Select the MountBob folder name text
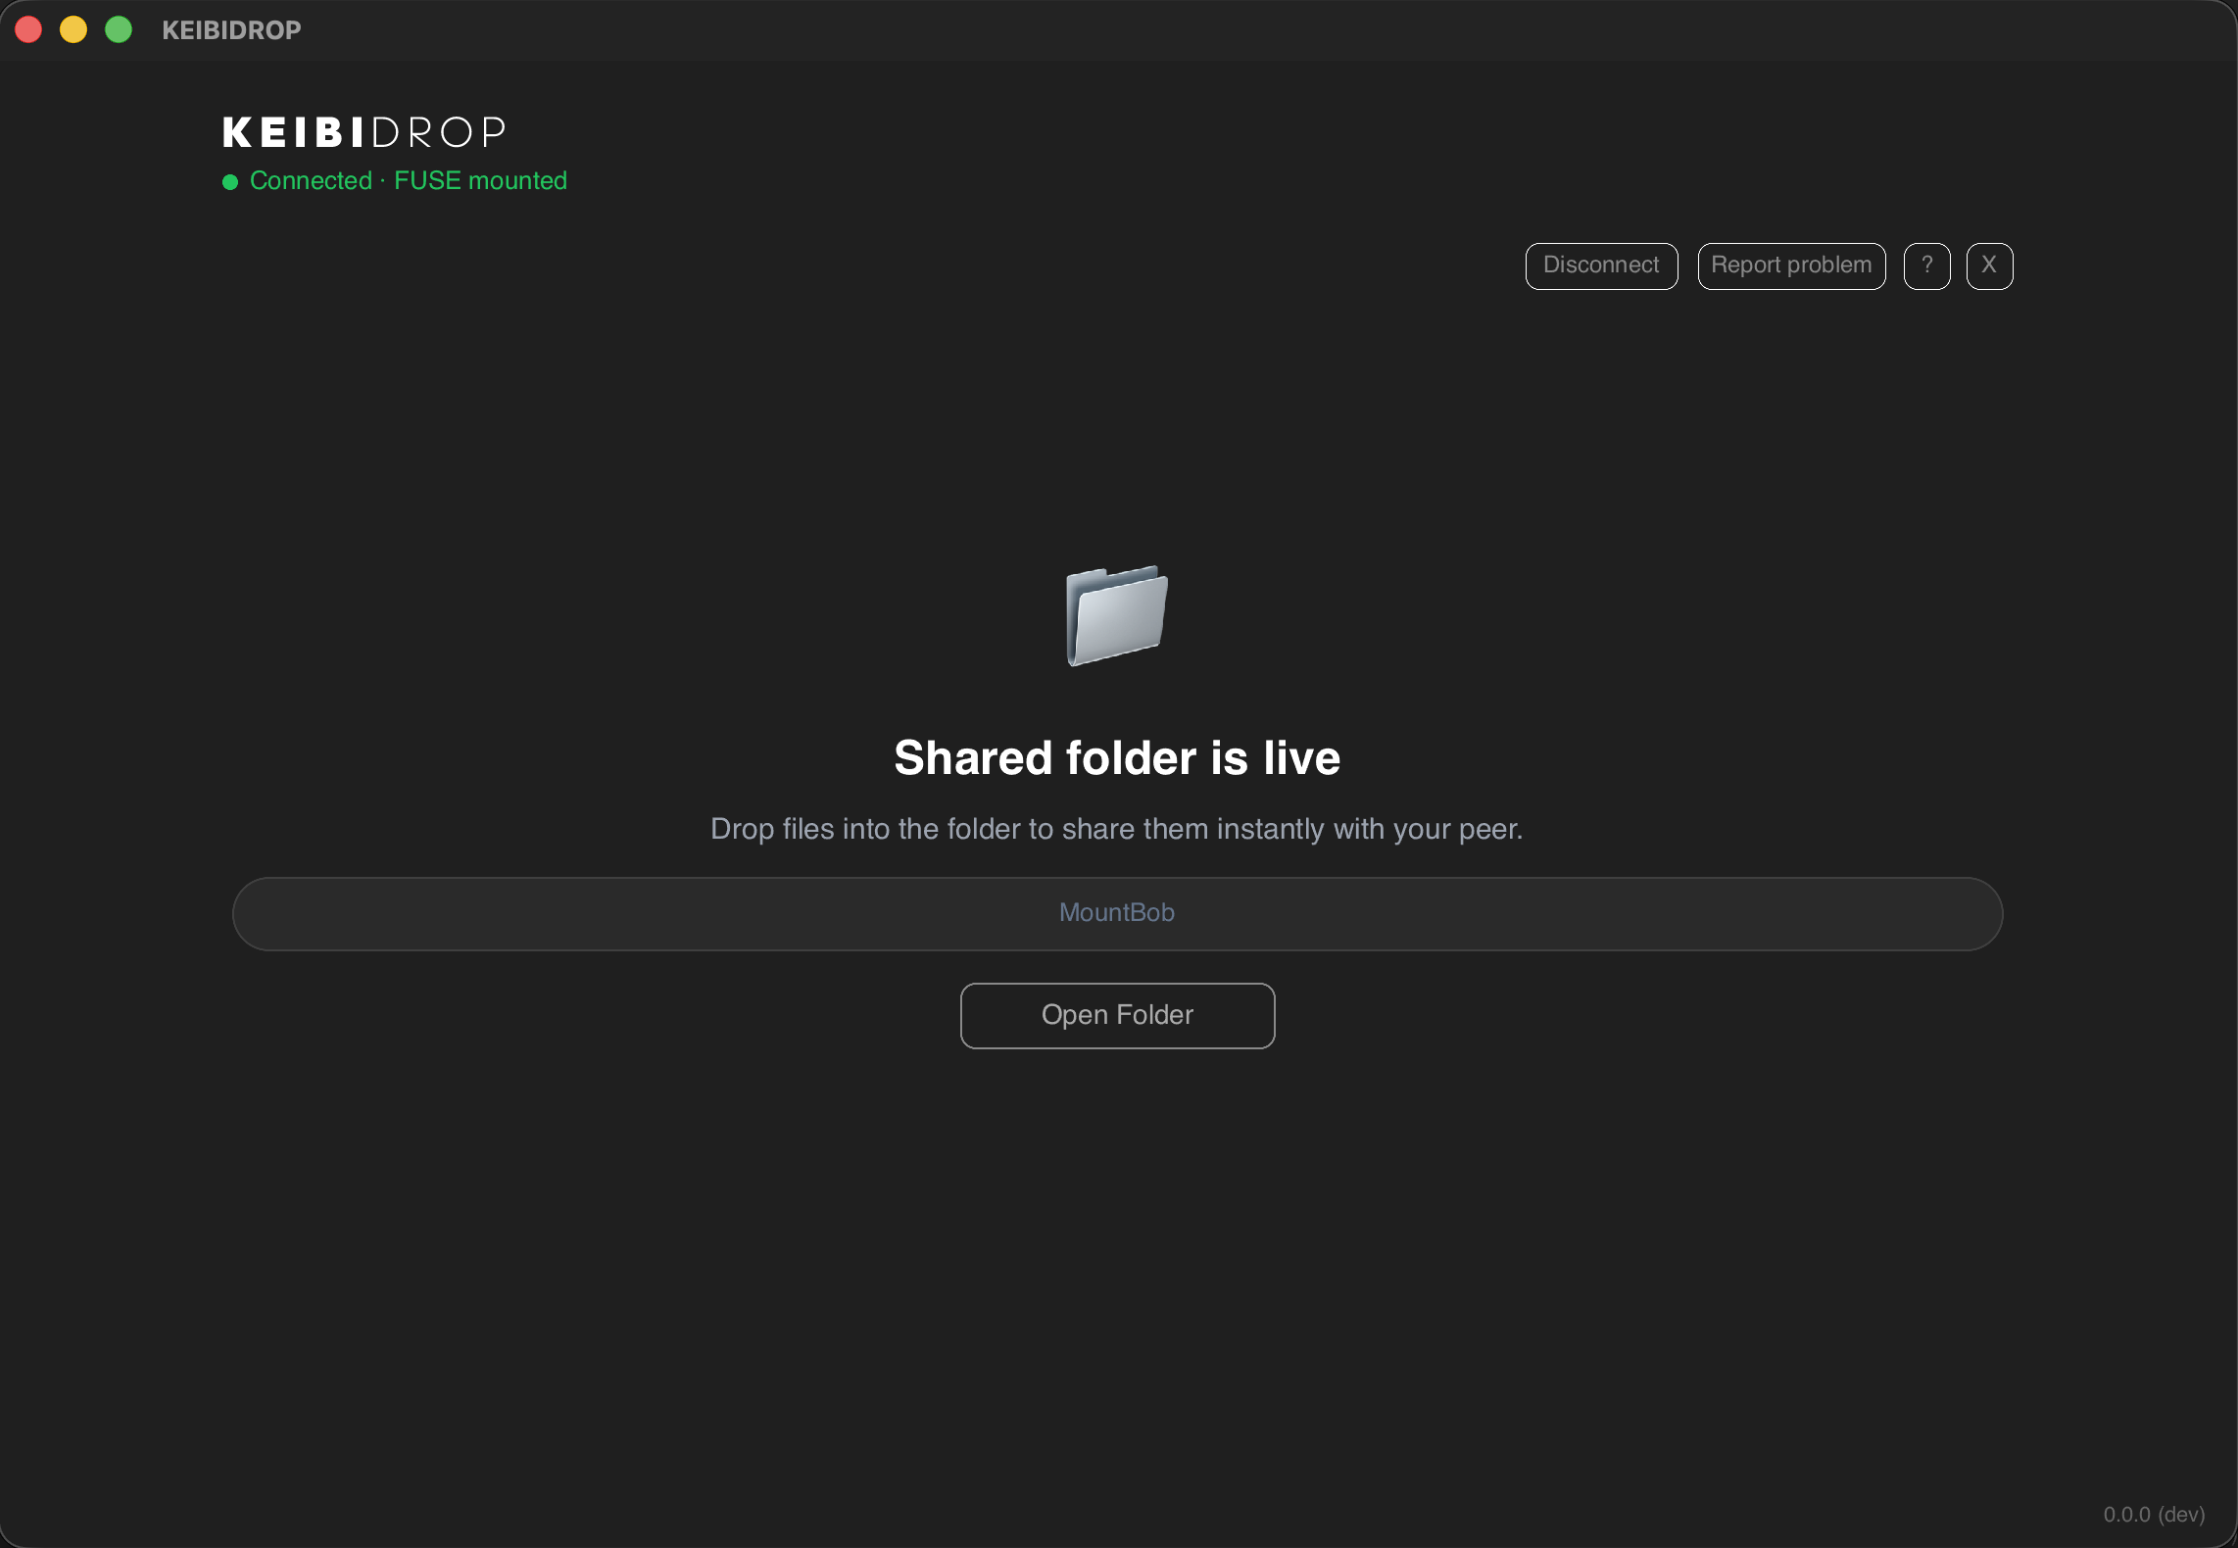Viewport: 2238px width, 1548px height. (1117, 913)
